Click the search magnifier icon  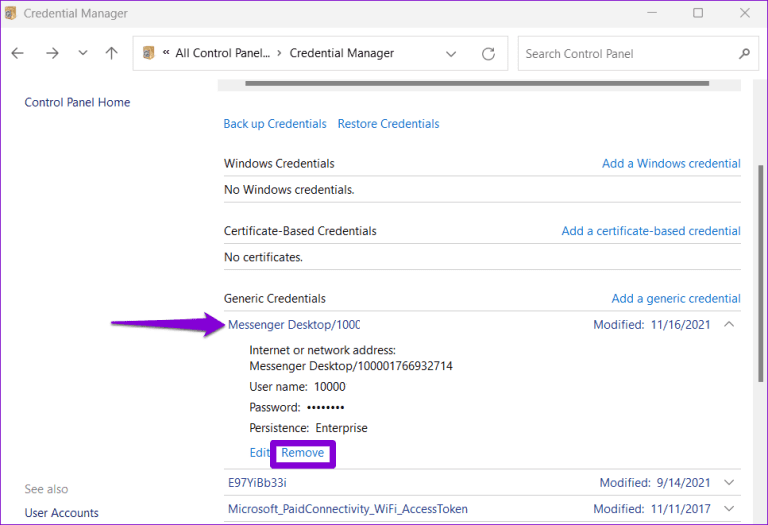click(744, 53)
